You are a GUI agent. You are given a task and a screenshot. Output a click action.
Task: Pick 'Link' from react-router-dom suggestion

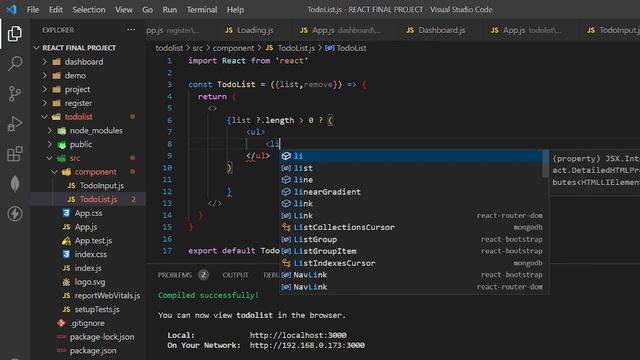[411, 216]
